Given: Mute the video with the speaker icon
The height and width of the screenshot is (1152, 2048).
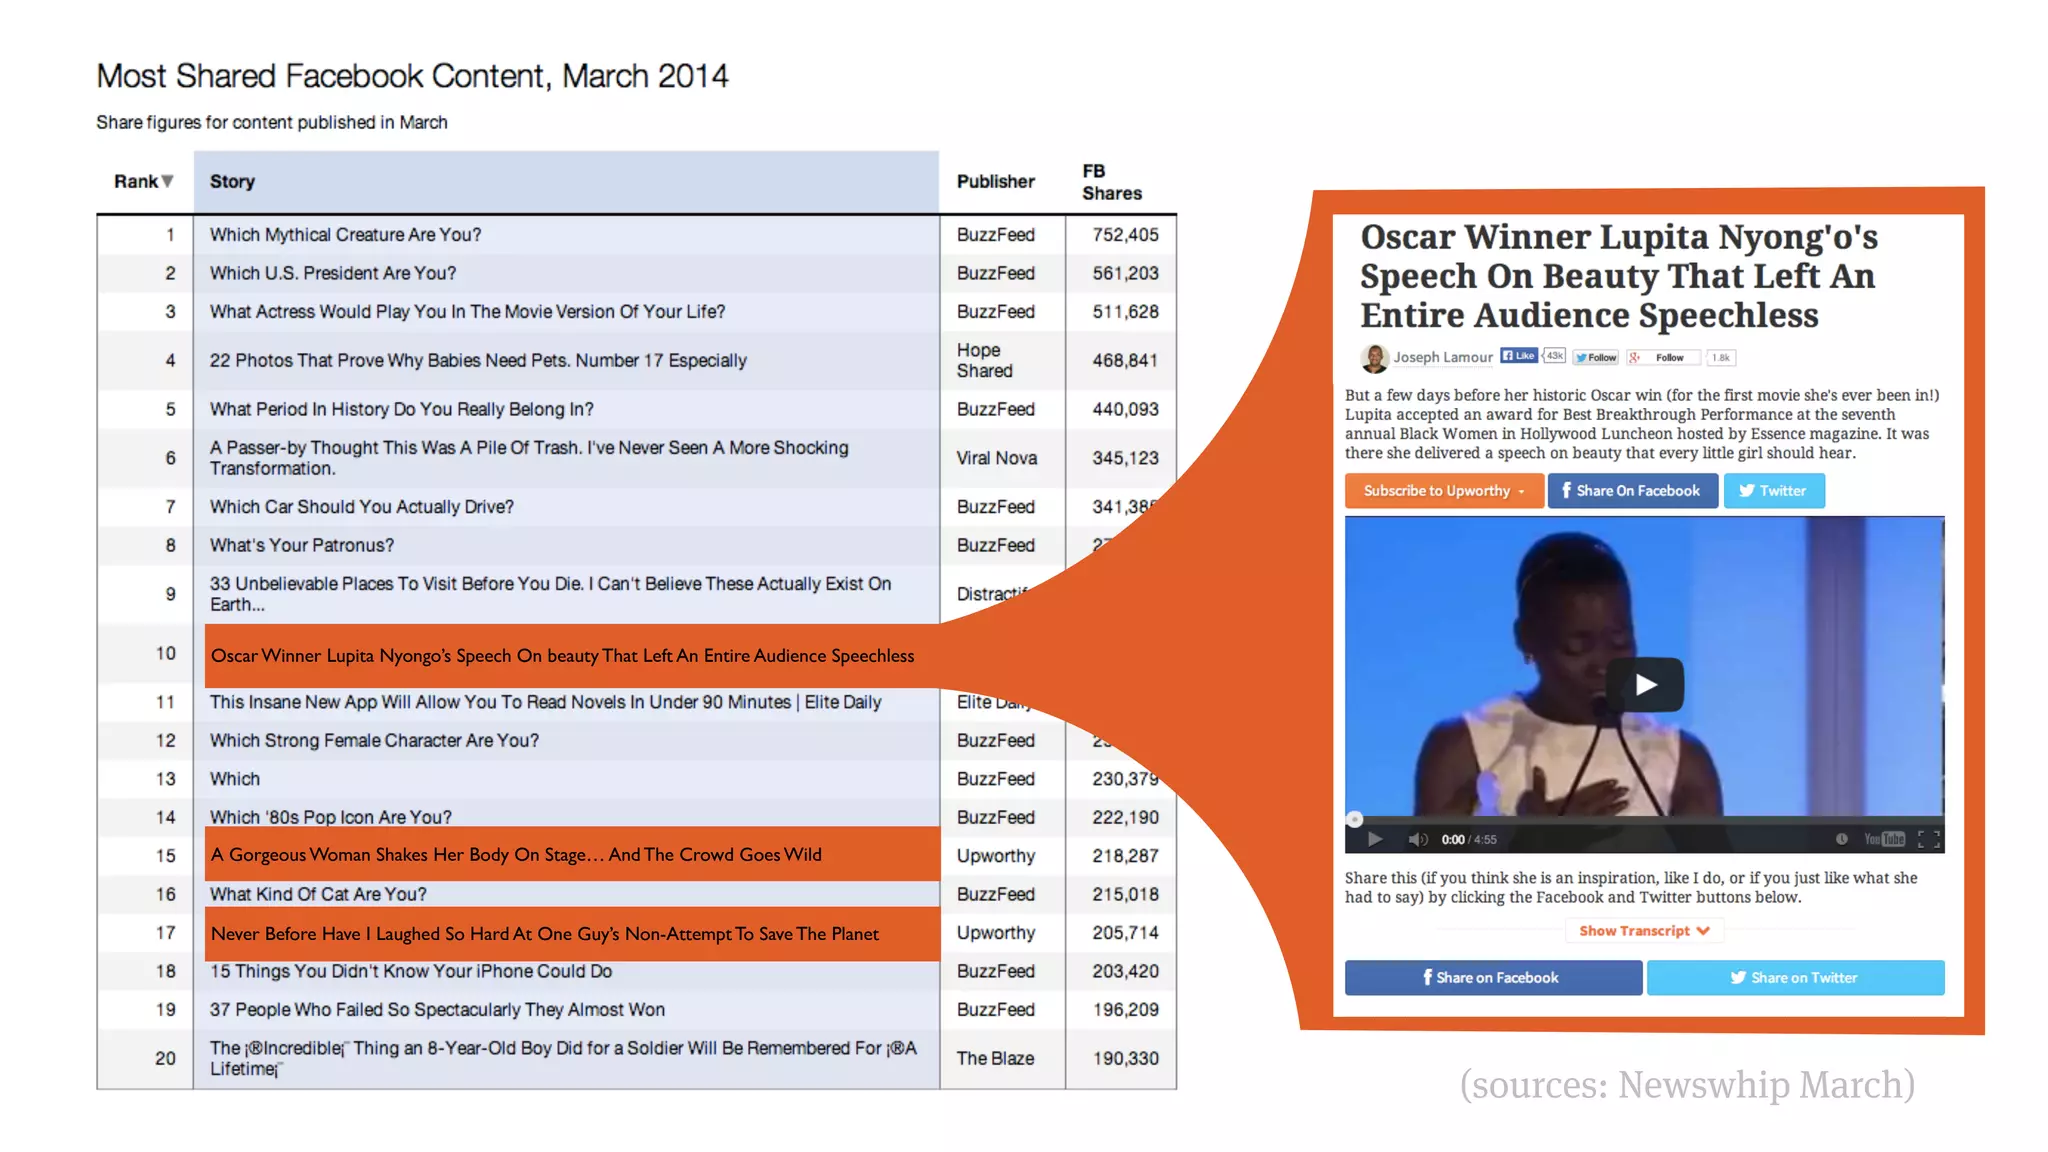Looking at the screenshot, I should pos(1417,839).
